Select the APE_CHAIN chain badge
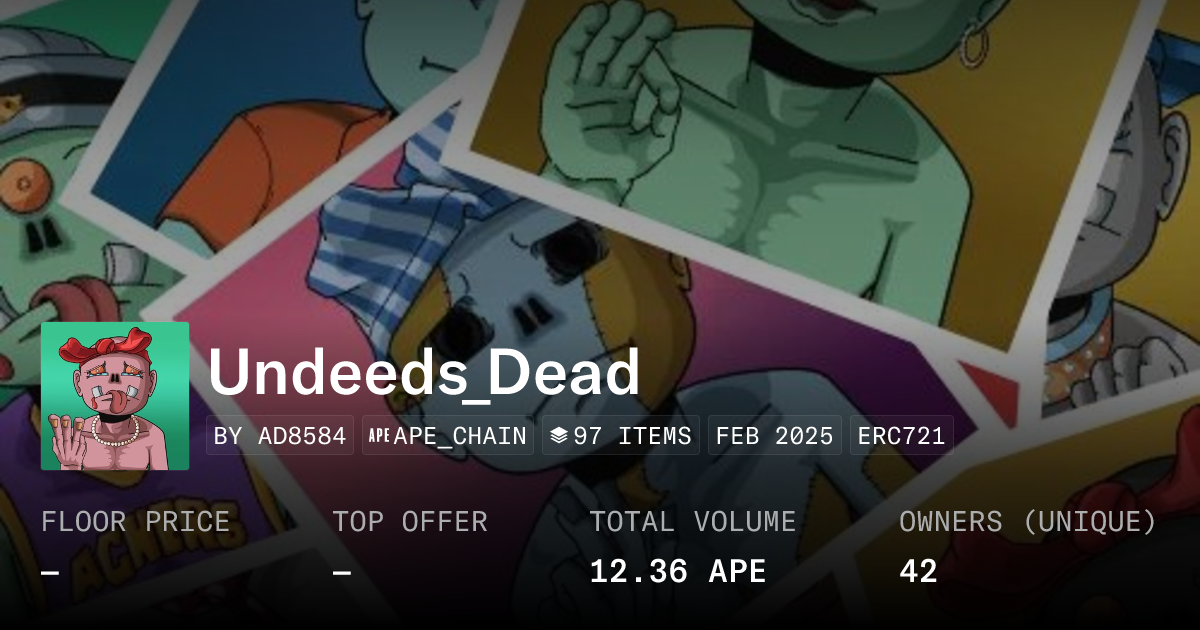 tap(448, 436)
